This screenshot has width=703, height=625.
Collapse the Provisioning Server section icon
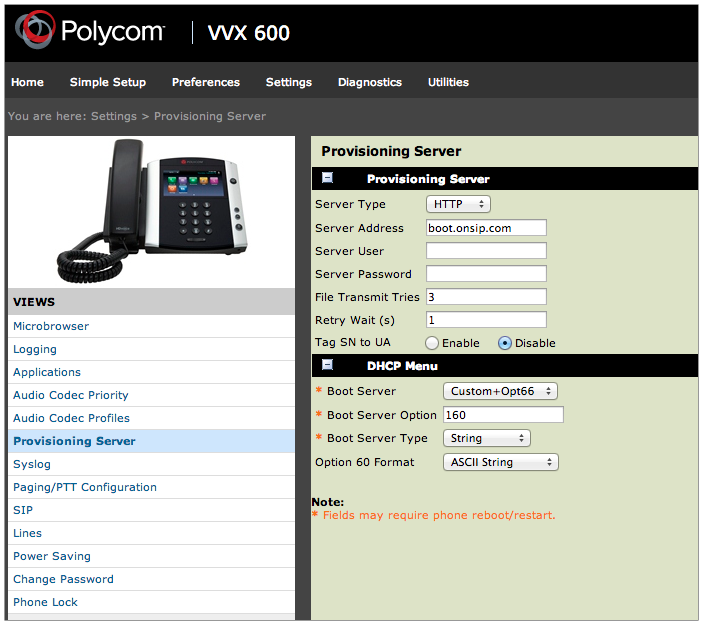pyautogui.click(x=328, y=178)
